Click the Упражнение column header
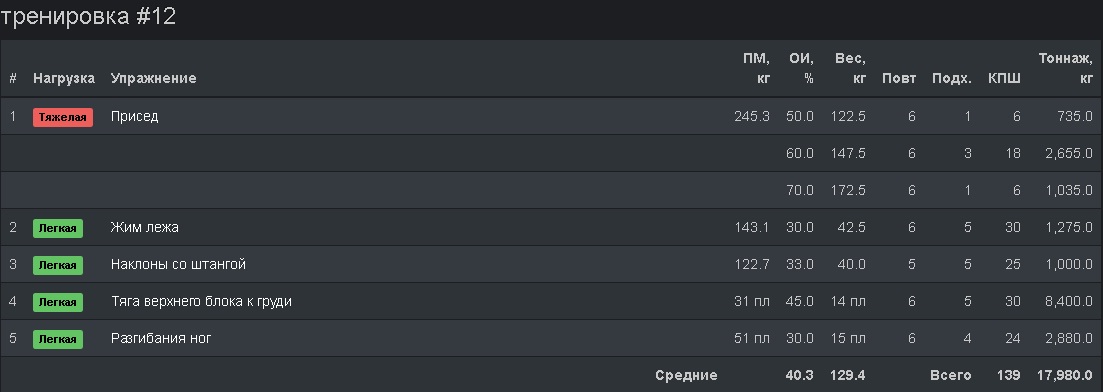This screenshot has height=392, width=1103. [x=153, y=78]
